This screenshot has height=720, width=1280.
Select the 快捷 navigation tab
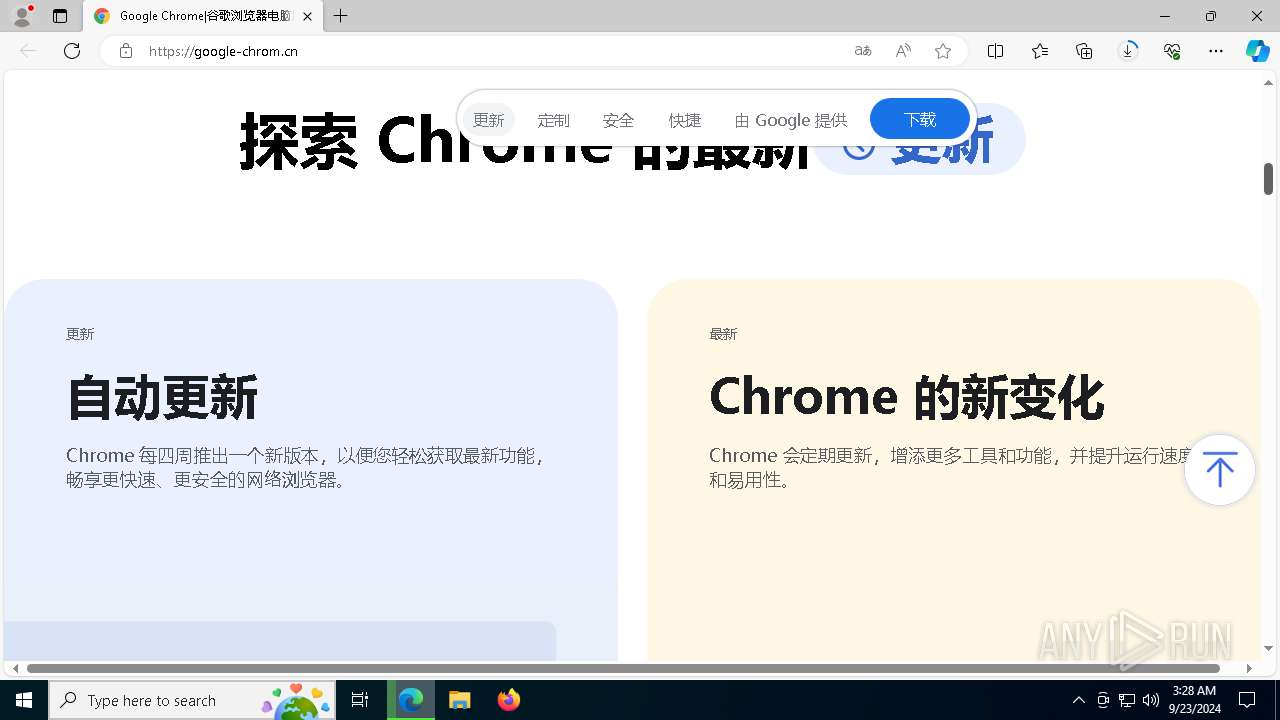click(685, 120)
